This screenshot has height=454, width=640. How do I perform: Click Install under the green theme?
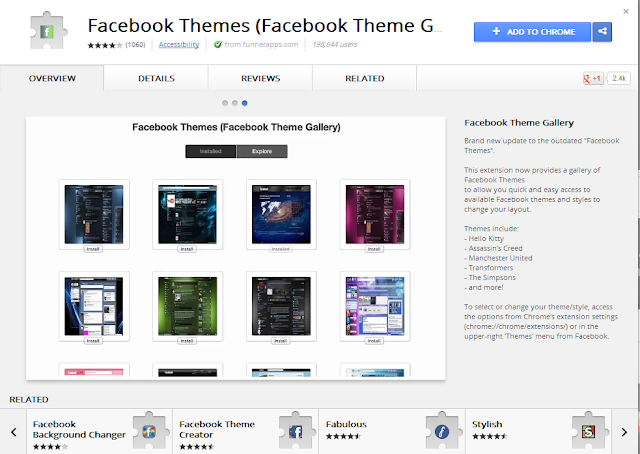187,341
